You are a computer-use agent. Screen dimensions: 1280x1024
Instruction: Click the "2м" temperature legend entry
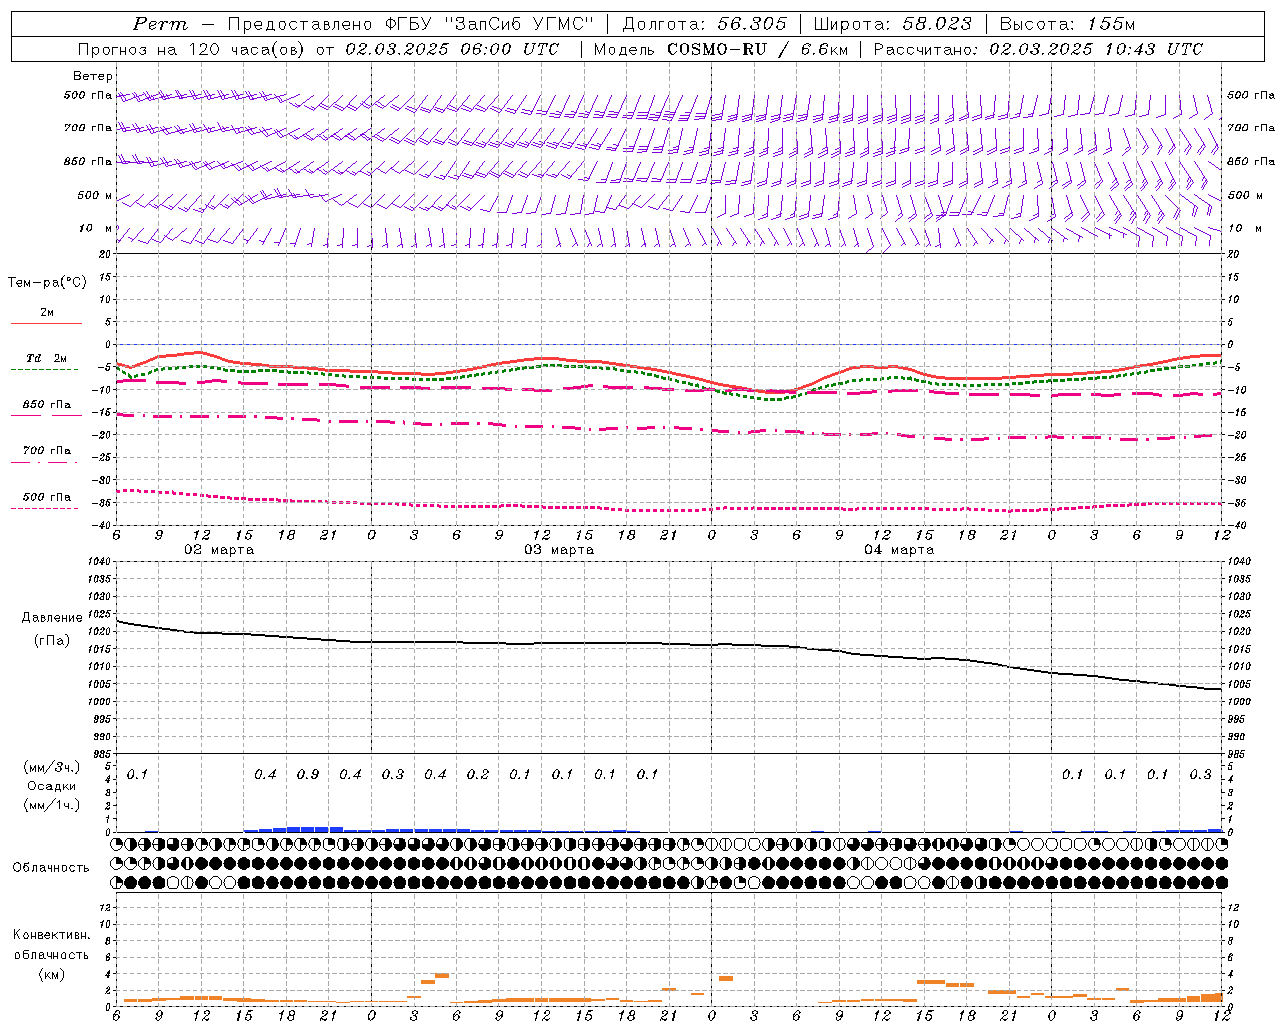47,312
